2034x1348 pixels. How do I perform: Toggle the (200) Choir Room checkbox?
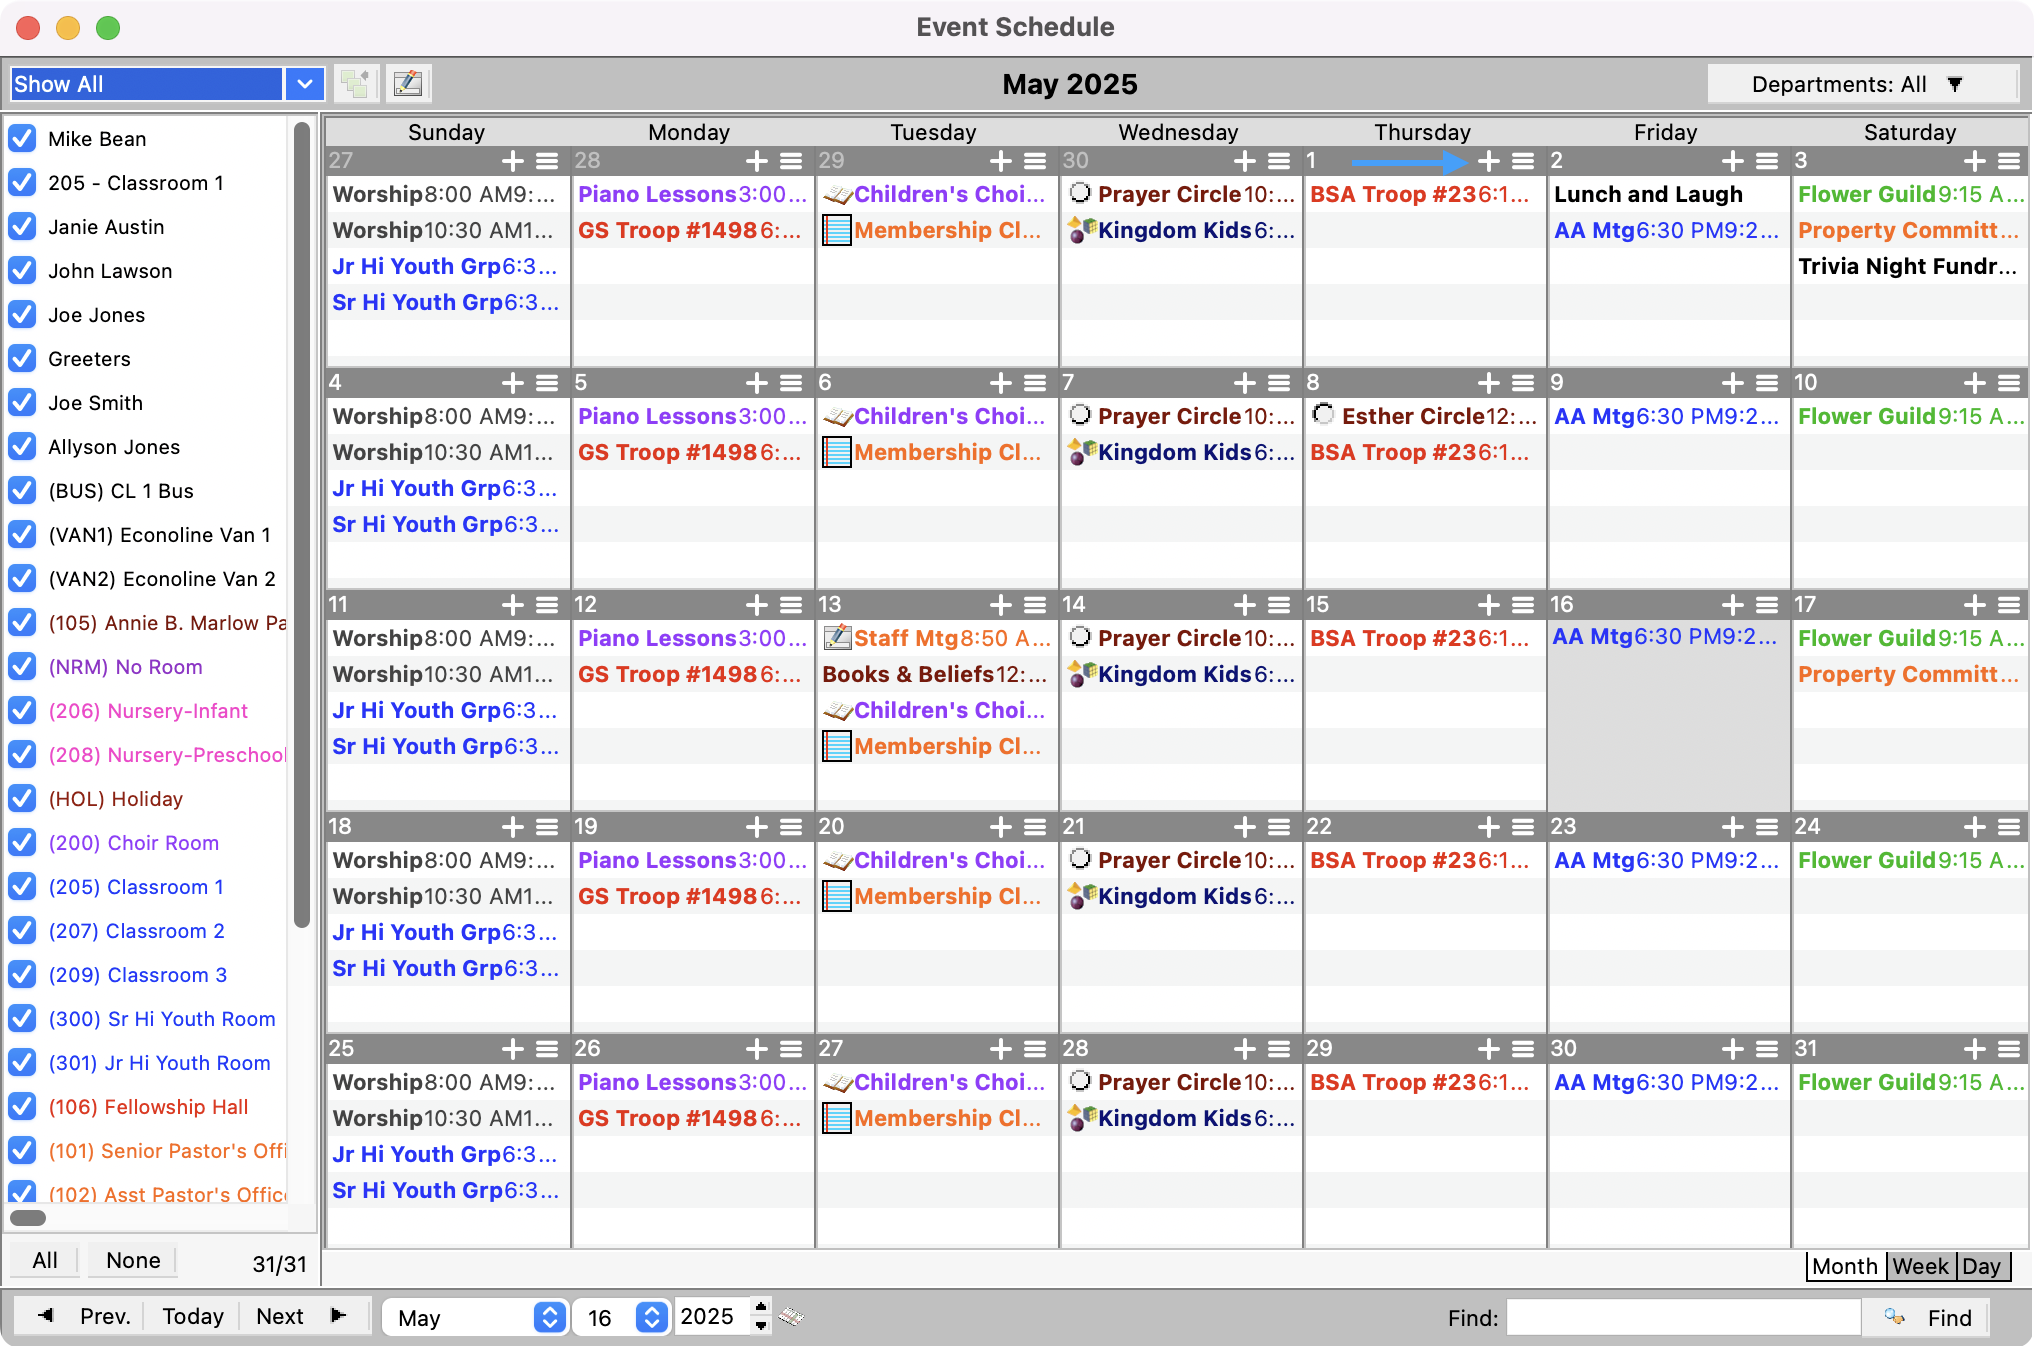coord(22,843)
